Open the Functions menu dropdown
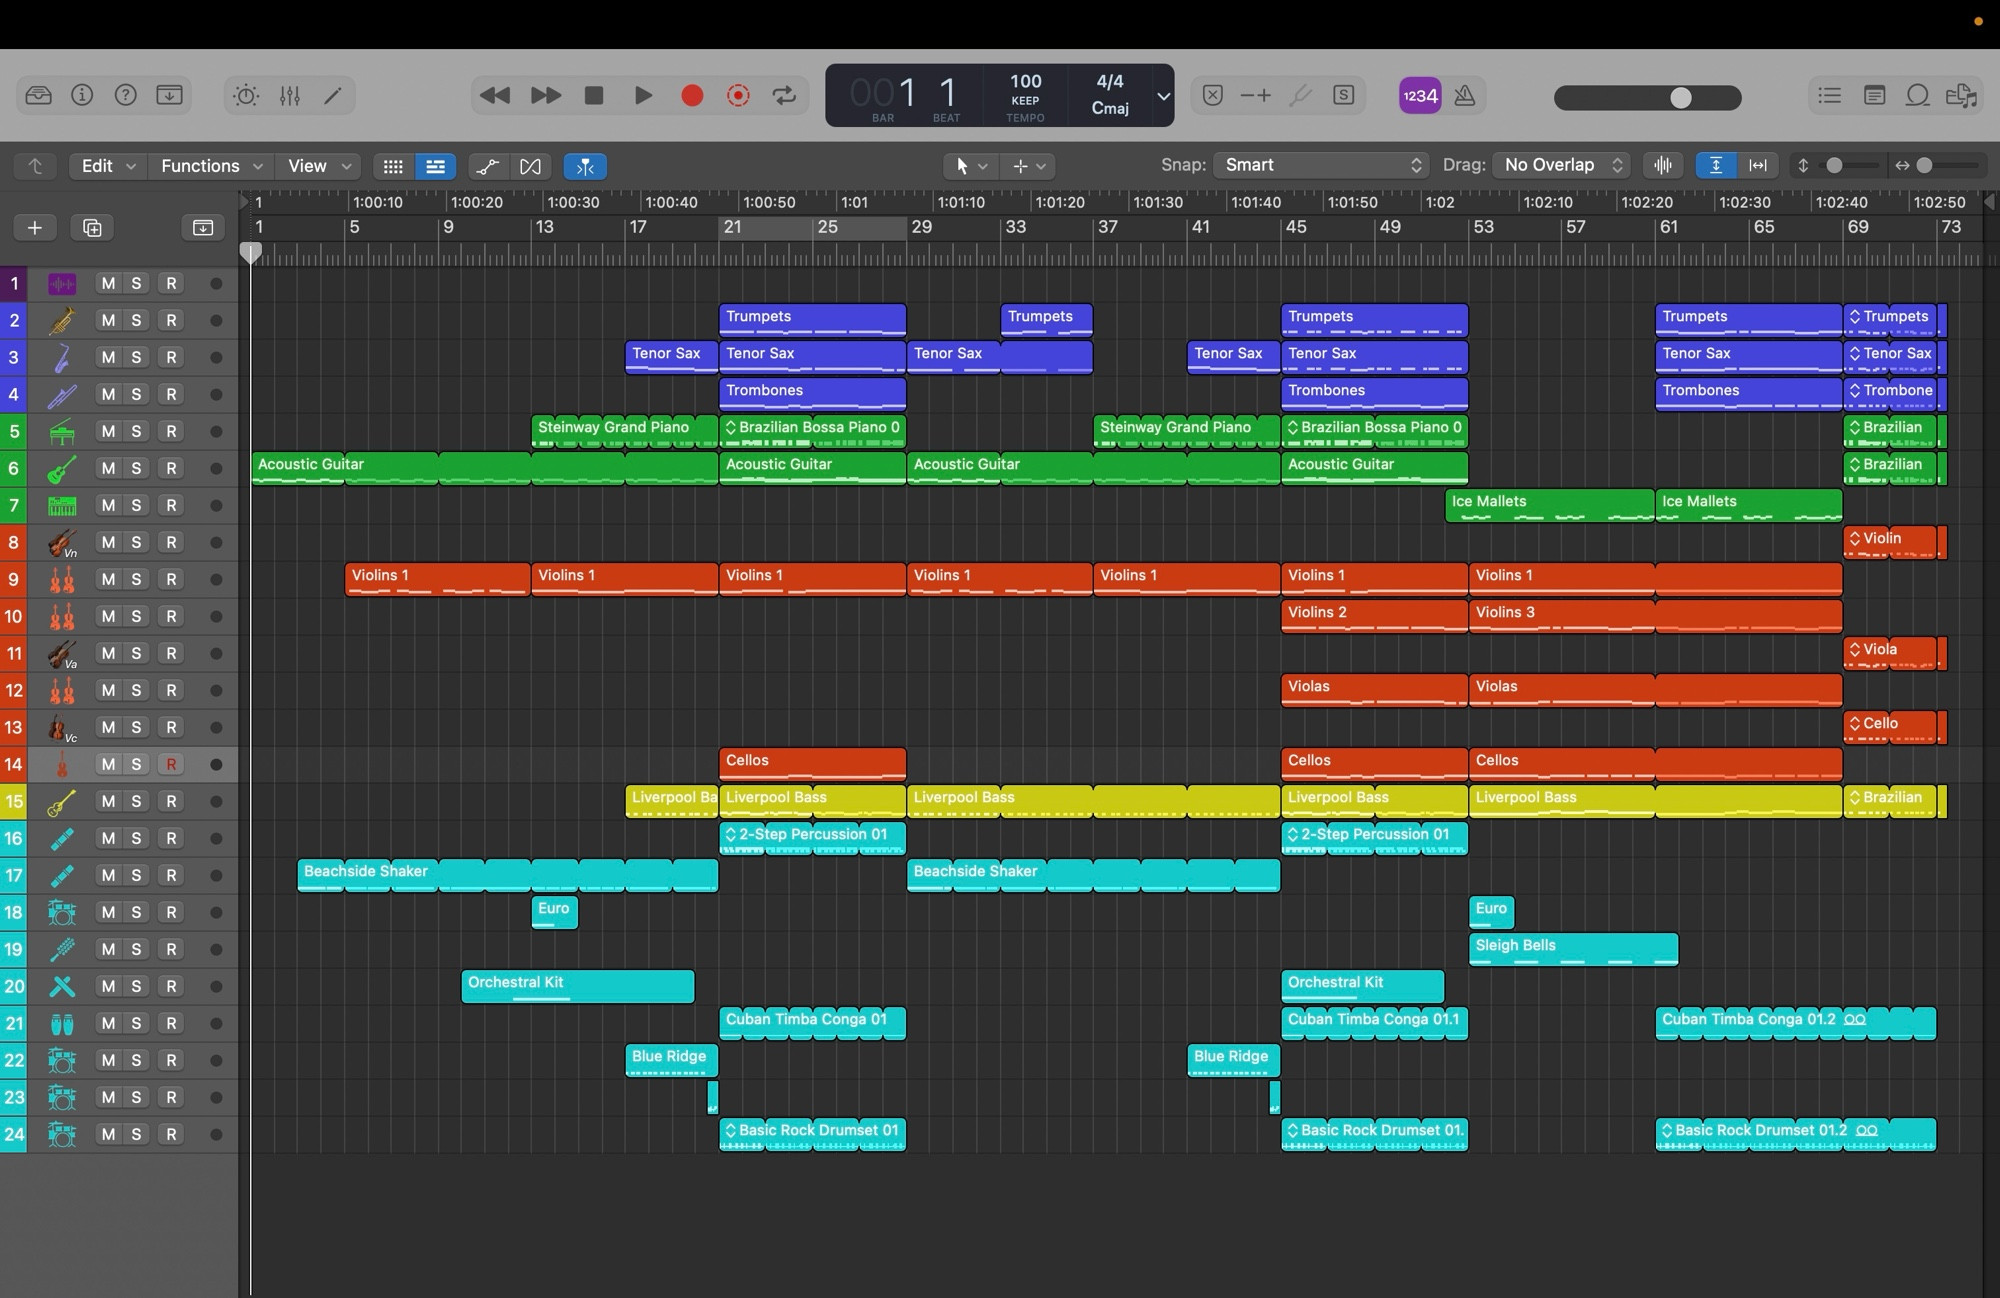Screen dimensions: 2000x1298 tap(211, 166)
